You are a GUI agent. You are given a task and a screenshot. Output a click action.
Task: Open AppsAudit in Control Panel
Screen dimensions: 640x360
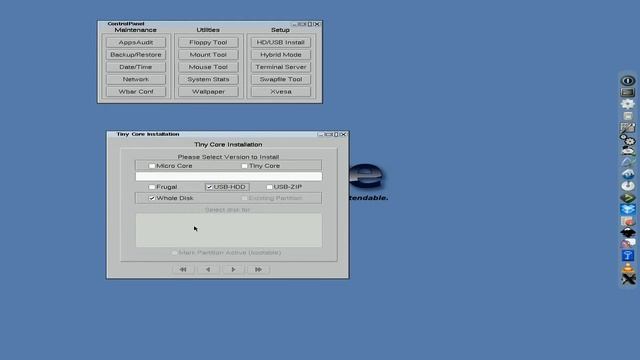136,42
